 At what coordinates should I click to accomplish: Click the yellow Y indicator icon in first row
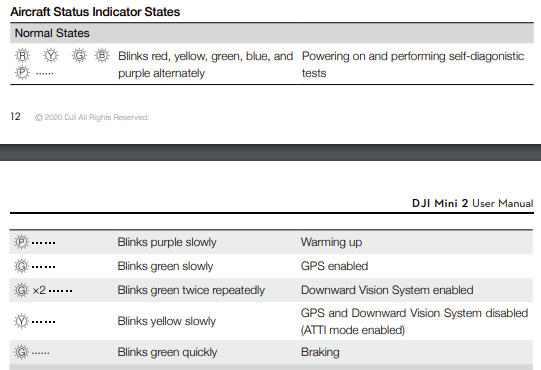(51, 56)
